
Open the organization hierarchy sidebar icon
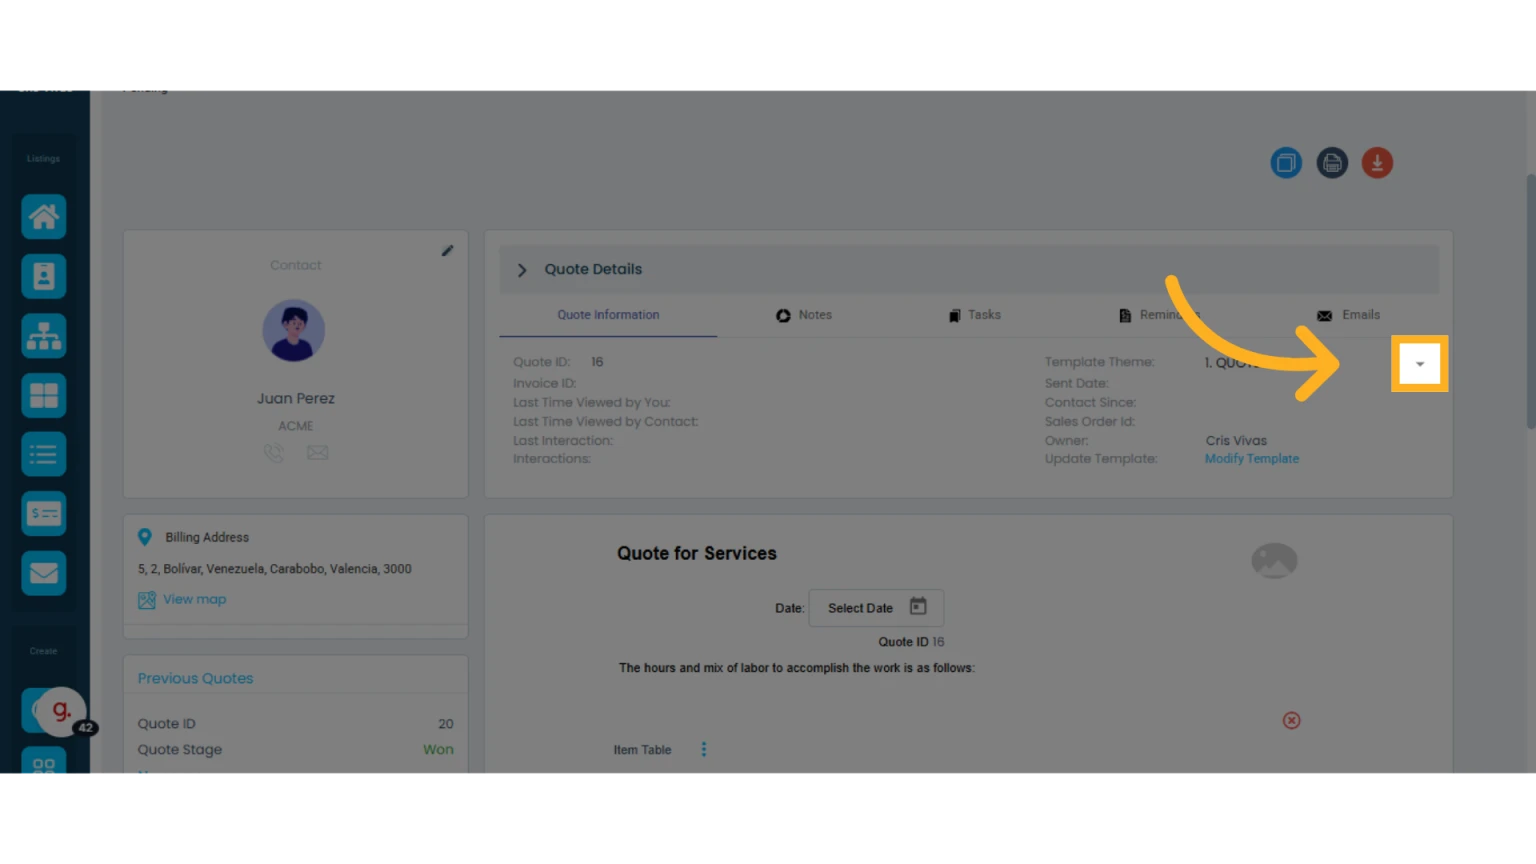coord(44,336)
